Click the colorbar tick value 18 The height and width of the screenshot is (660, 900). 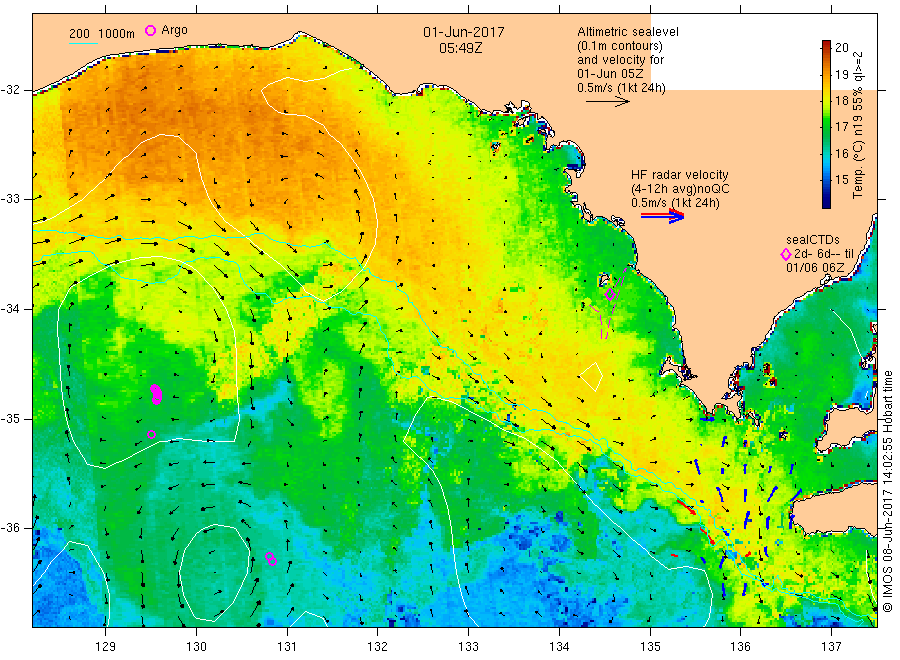point(841,100)
